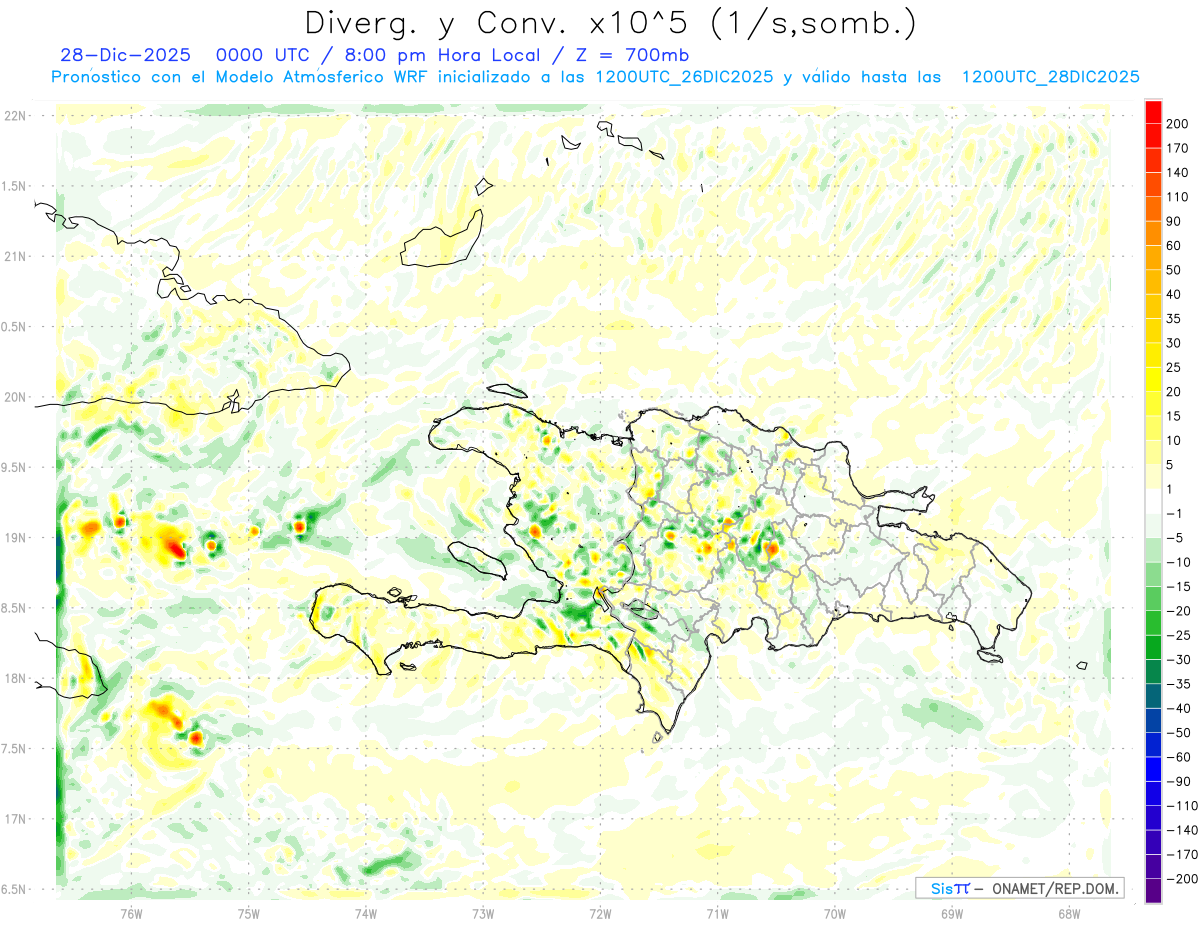Click the '19N' latitude label
The width and height of the screenshot is (1200, 927).
pyautogui.click(x=15, y=538)
